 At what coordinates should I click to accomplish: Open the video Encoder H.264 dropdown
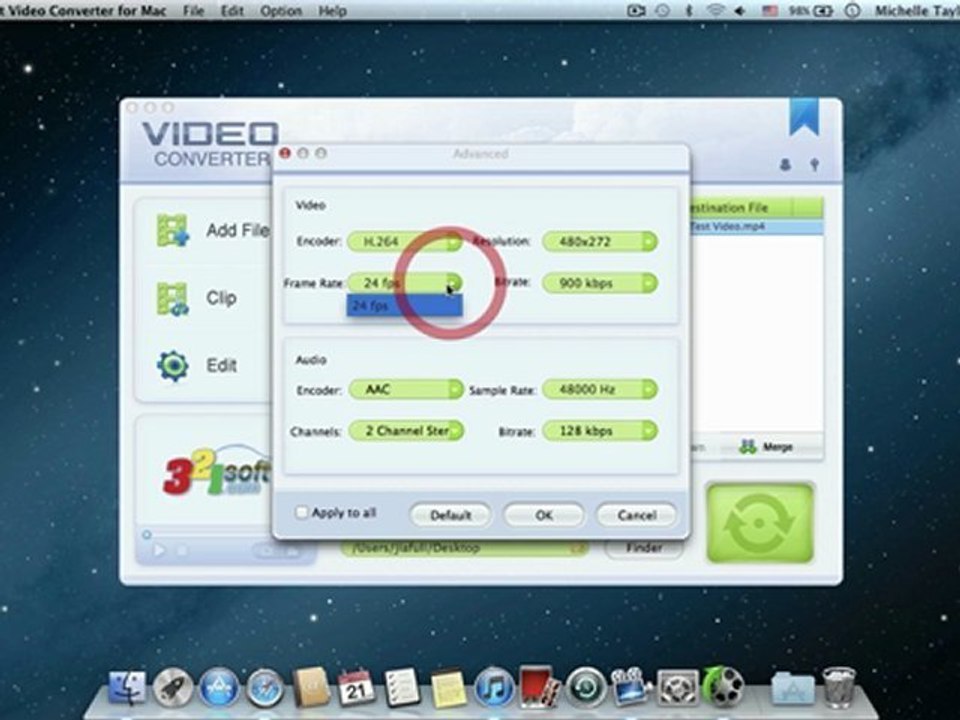click(405, 242)
